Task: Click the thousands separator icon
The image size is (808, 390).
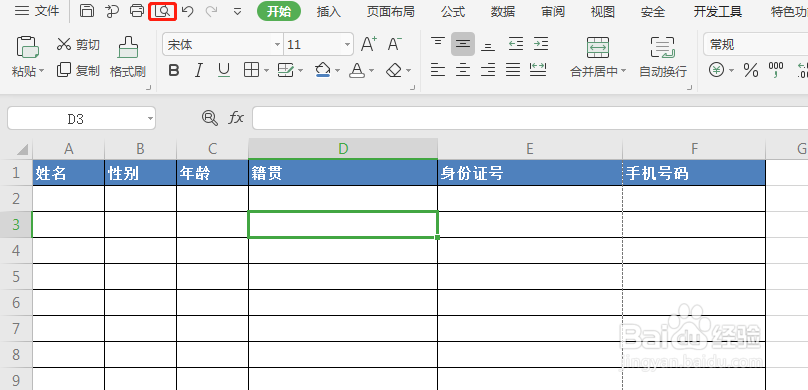Action: point(776,70)
